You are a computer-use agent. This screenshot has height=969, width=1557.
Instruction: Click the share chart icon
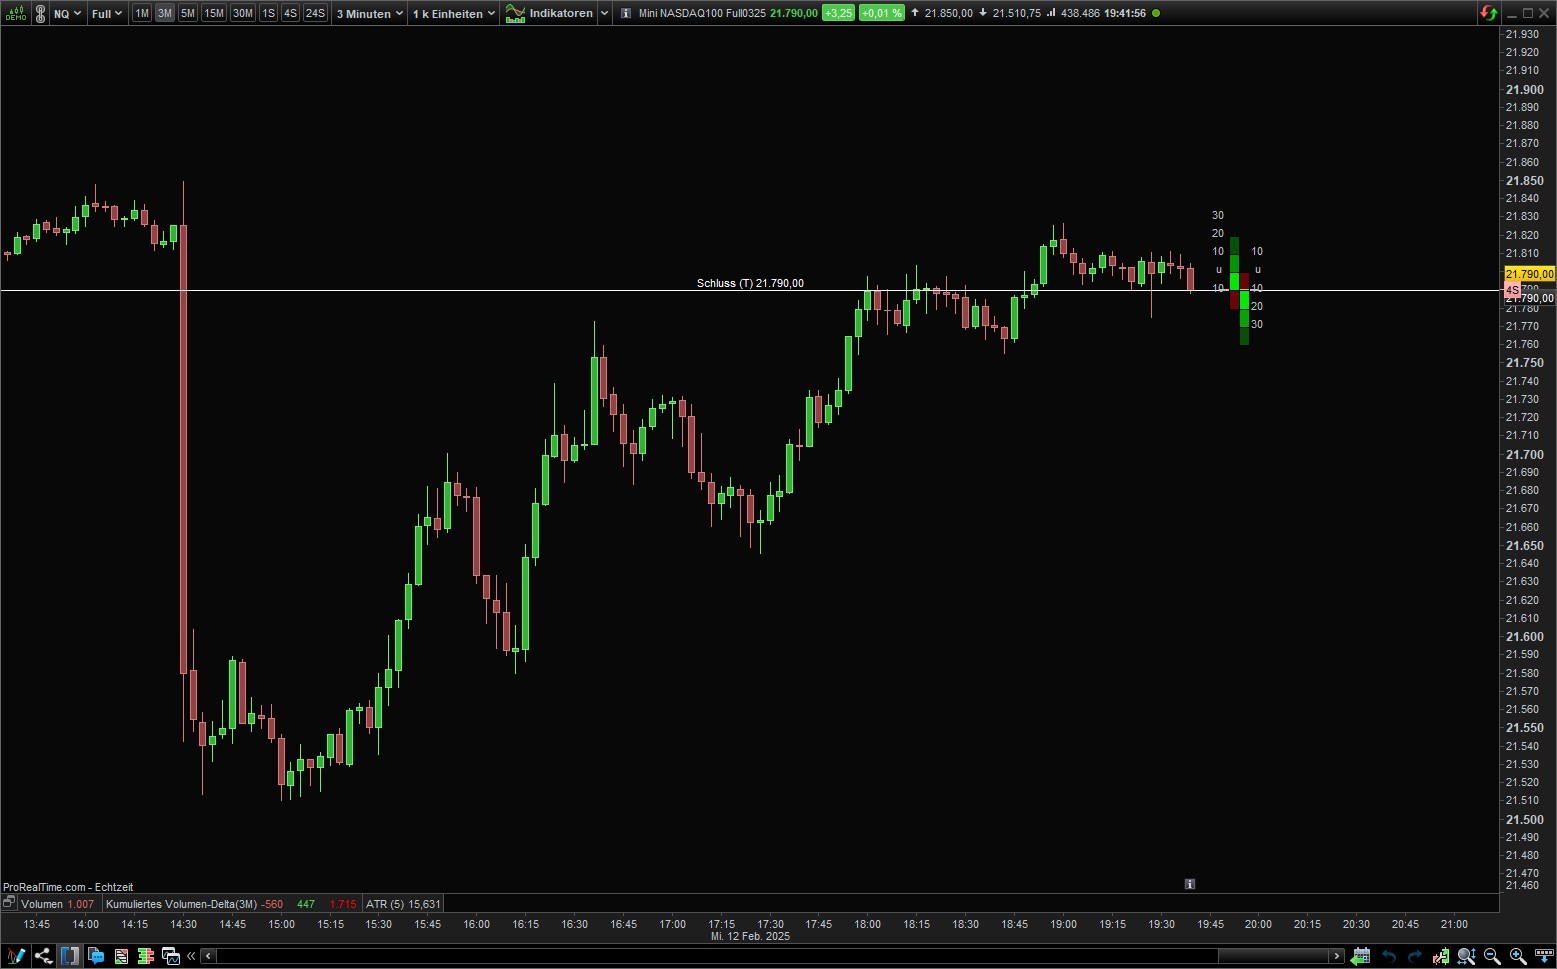point(43,956)
